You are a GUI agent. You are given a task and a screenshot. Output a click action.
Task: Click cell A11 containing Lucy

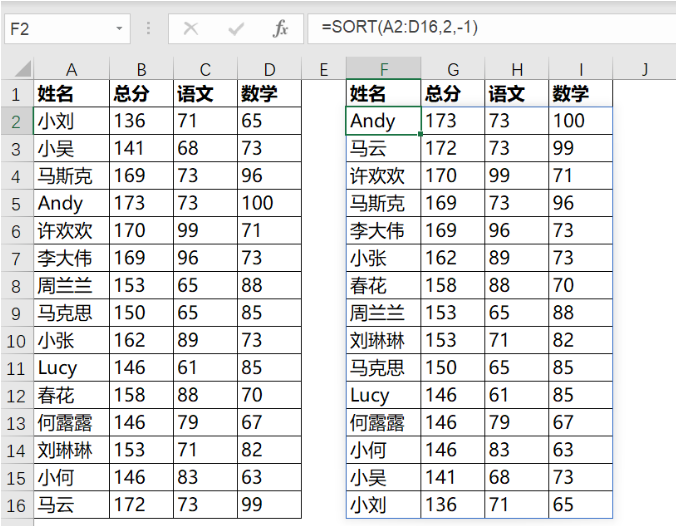[x=72, y=368]
